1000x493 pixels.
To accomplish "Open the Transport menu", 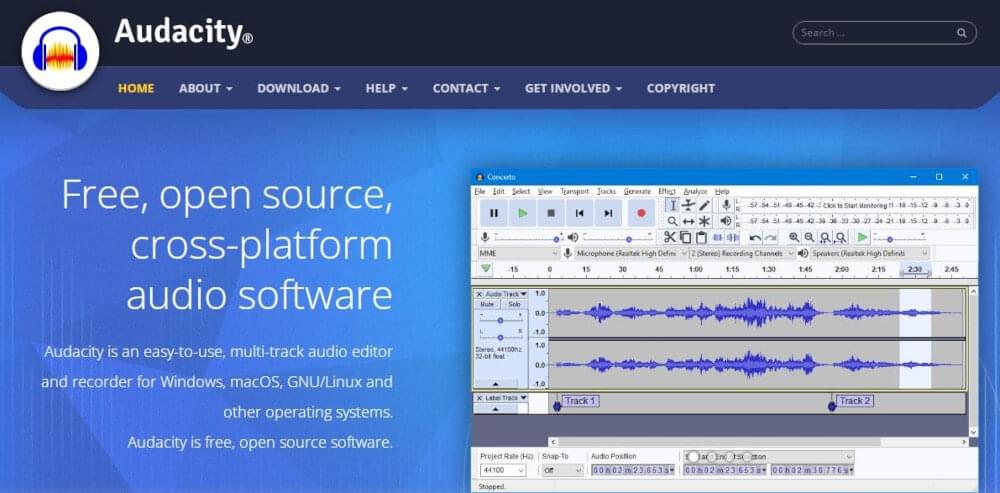I will pos(575,191).
